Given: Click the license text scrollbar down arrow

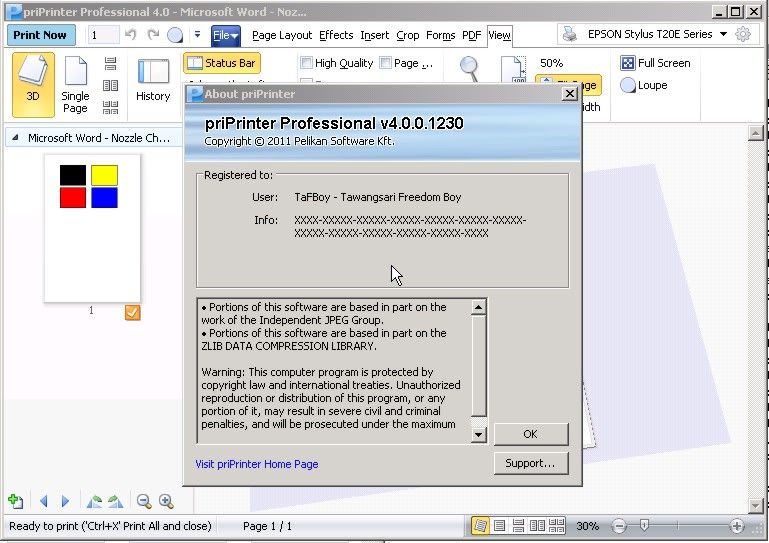Looking at the screenshot, I should click(x=478, y=435).
